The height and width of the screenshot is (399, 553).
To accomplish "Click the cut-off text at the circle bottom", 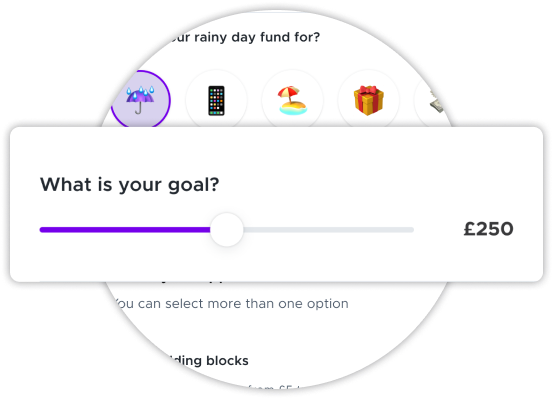I will [x=272, y=387].
